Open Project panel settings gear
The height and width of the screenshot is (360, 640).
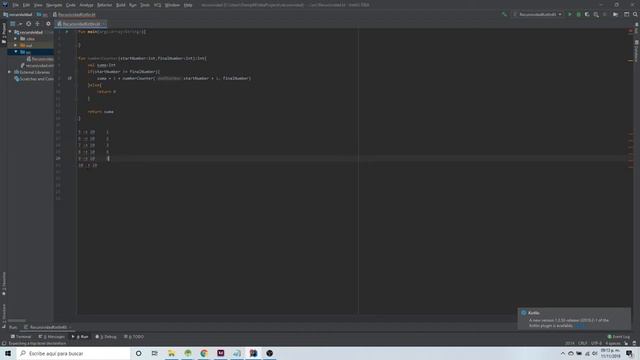pos(48,24)
